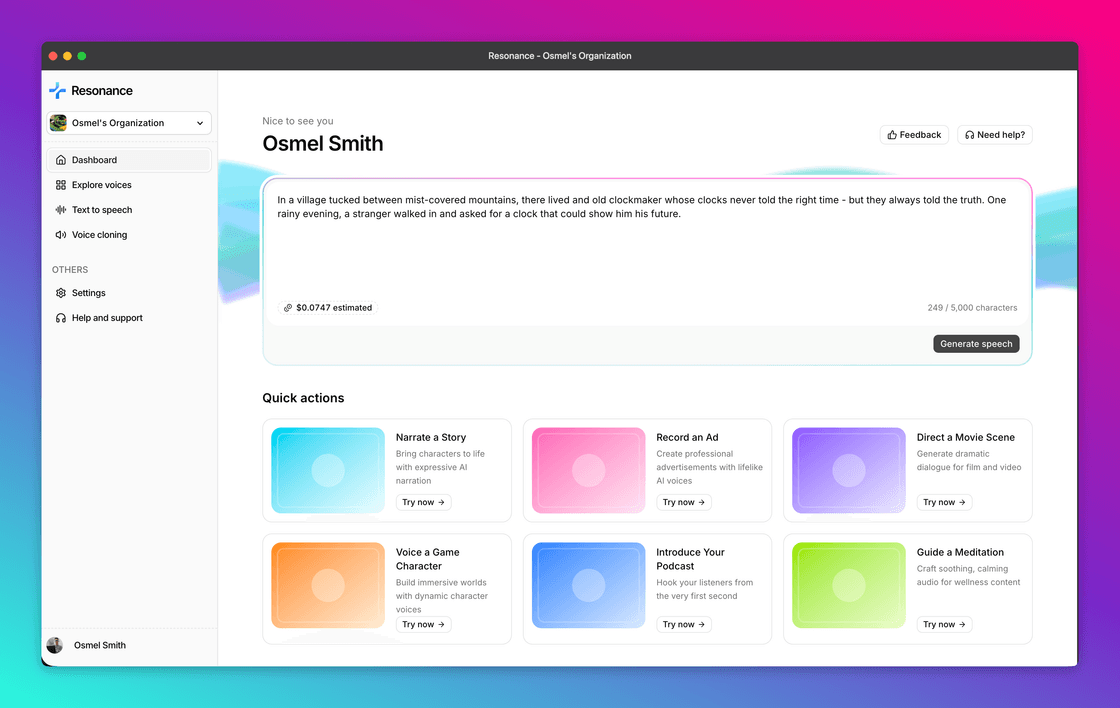Click the Voice a Game Character title
The image size is (1120, 708).
(x=428, y=559)
